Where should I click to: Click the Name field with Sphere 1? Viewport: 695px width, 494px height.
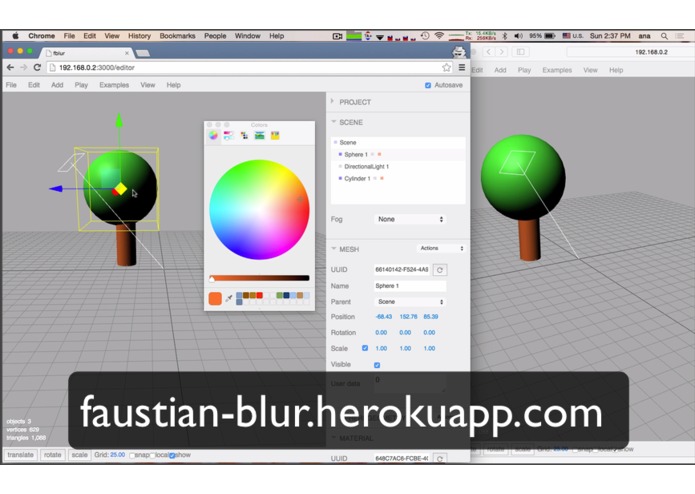(410, 286)
